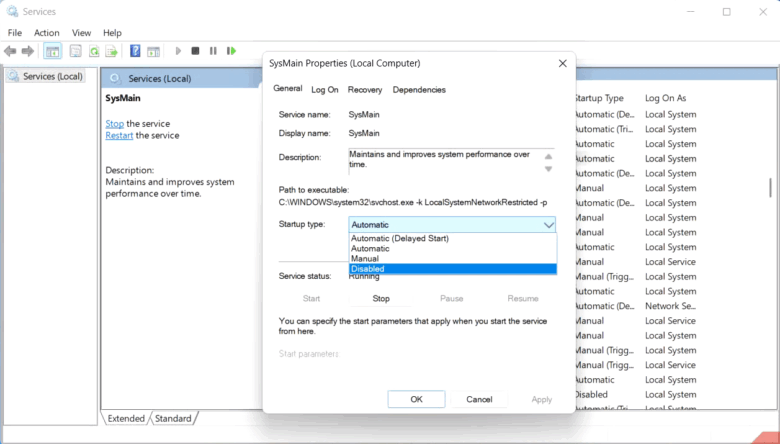The width and height of the screenshot is (780, 444).
Task: Switch to the Log On tab
Action: click(324, 90)
